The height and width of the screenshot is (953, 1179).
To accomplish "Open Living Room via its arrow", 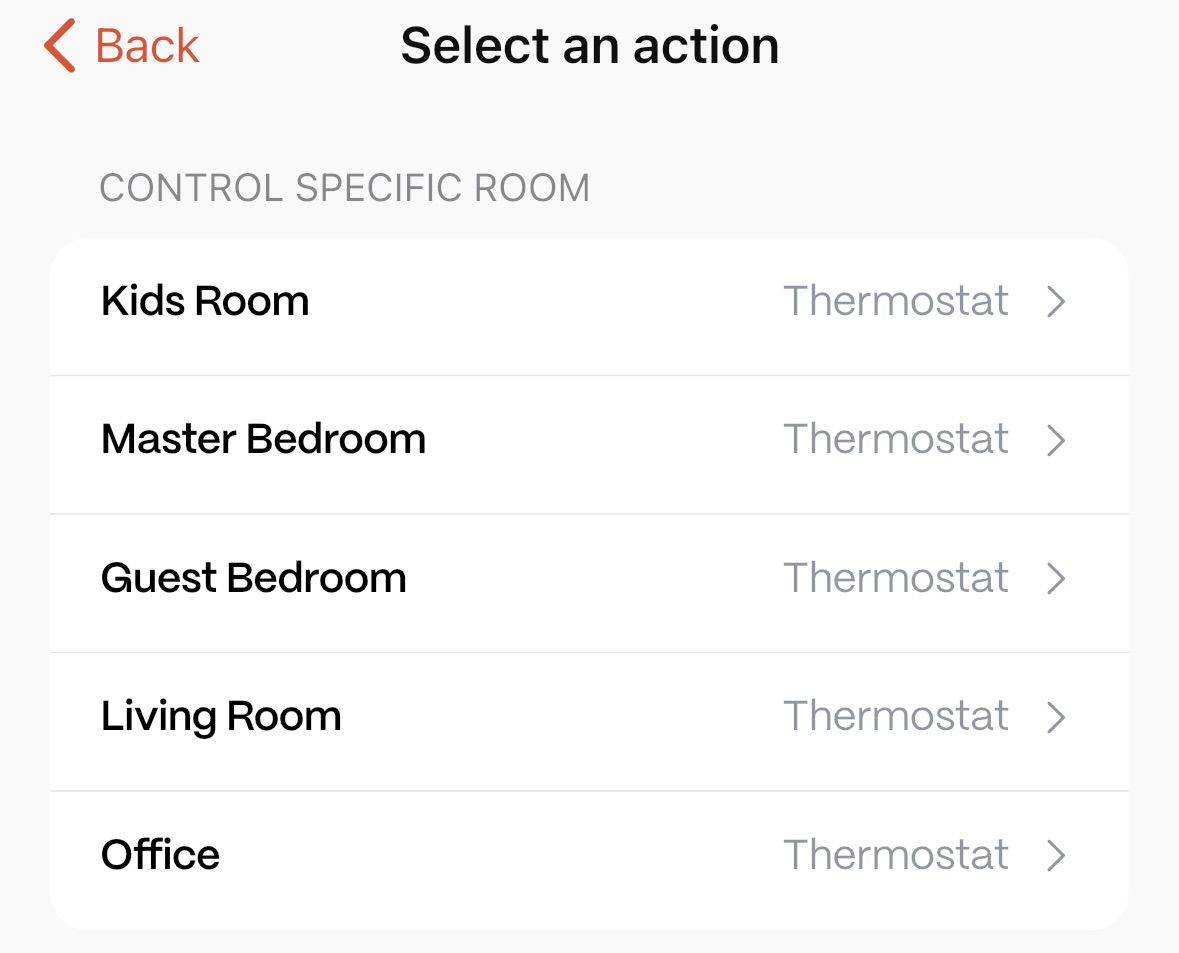I will coord(1056,717).
